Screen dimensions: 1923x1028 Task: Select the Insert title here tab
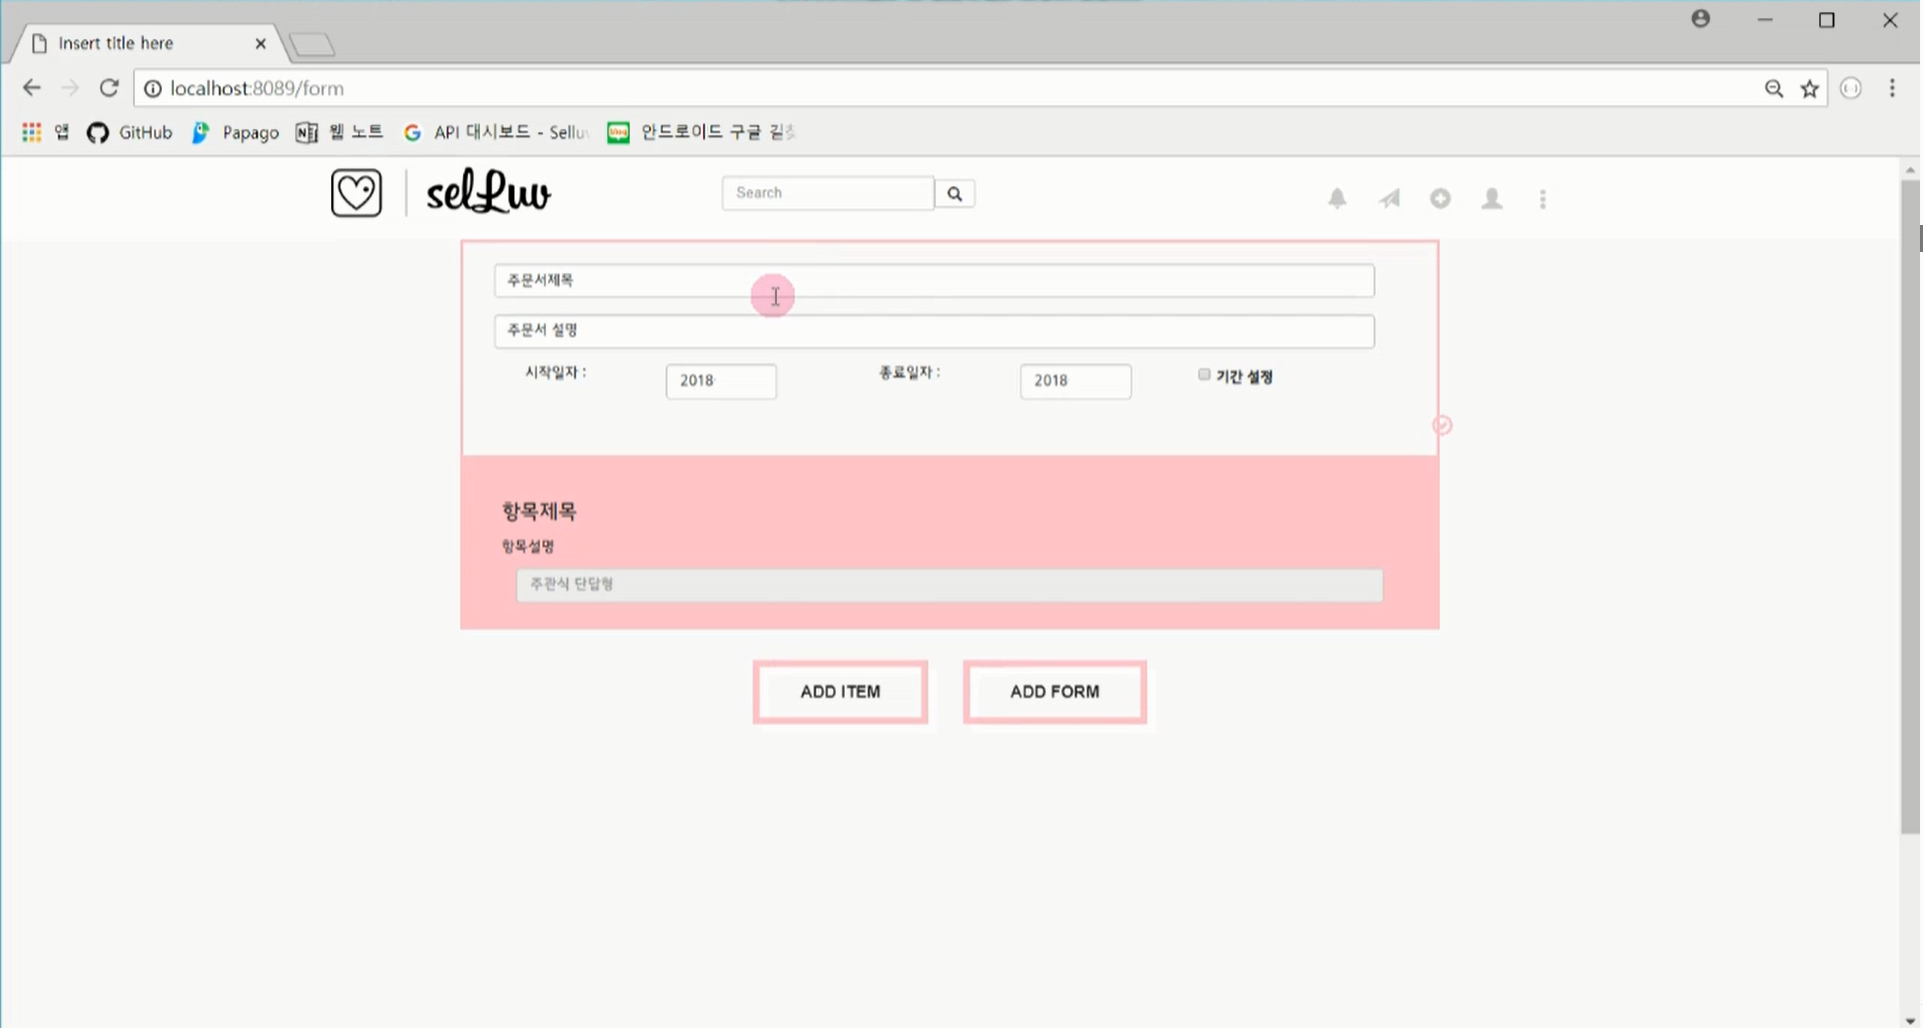[130, 43]
